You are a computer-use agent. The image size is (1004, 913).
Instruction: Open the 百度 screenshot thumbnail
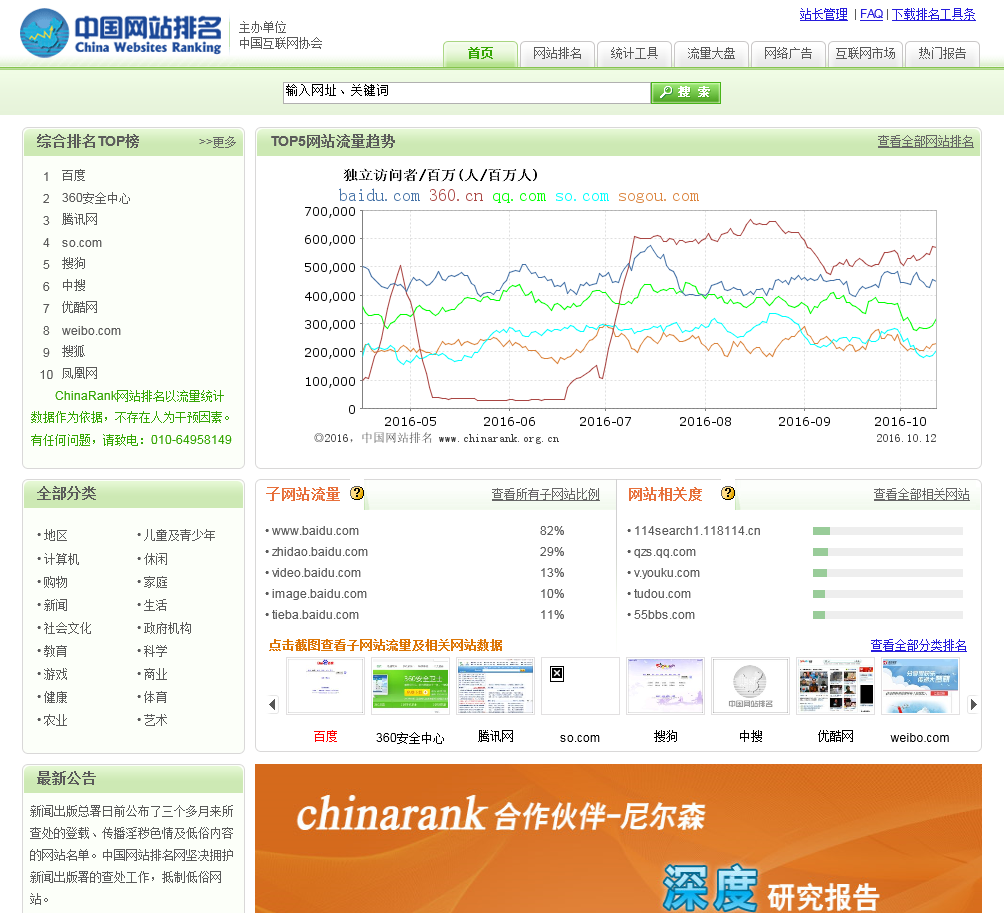click(325, 686)
